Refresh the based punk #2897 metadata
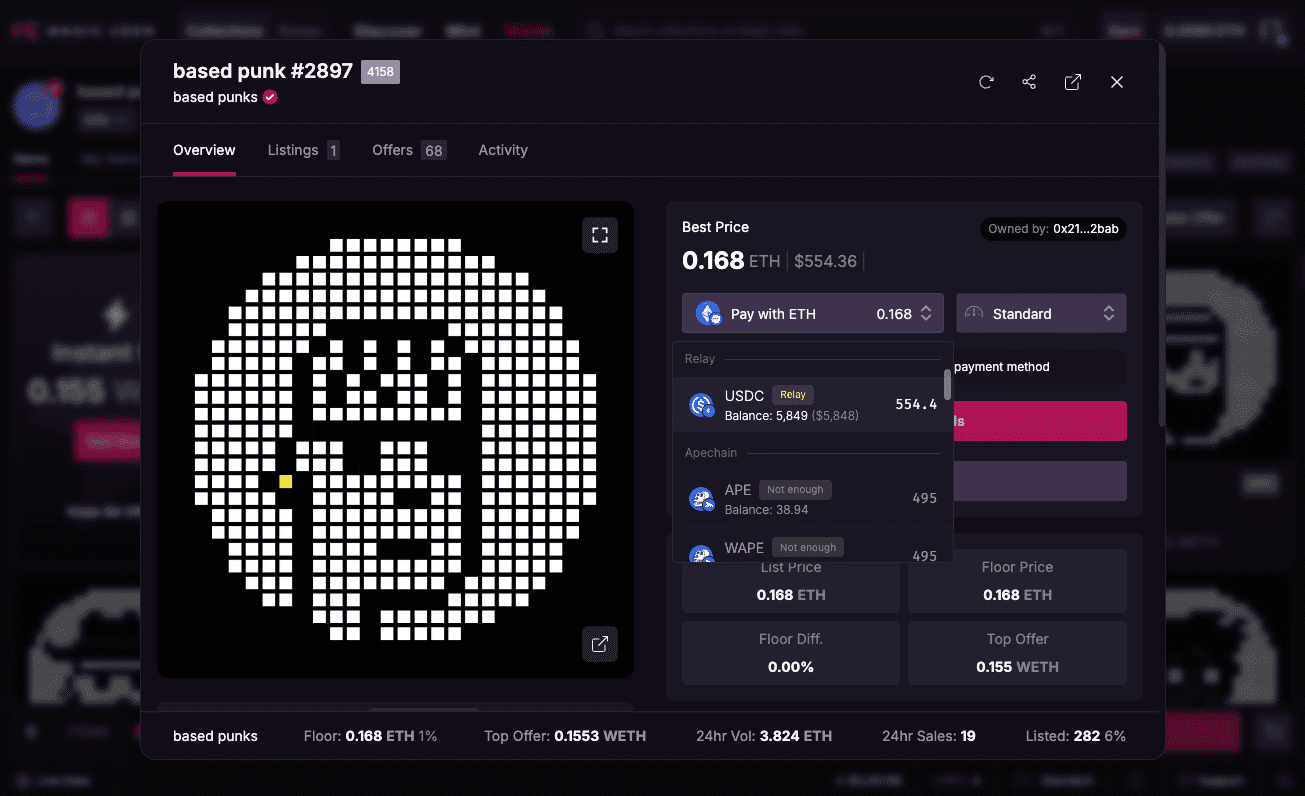 986,82
